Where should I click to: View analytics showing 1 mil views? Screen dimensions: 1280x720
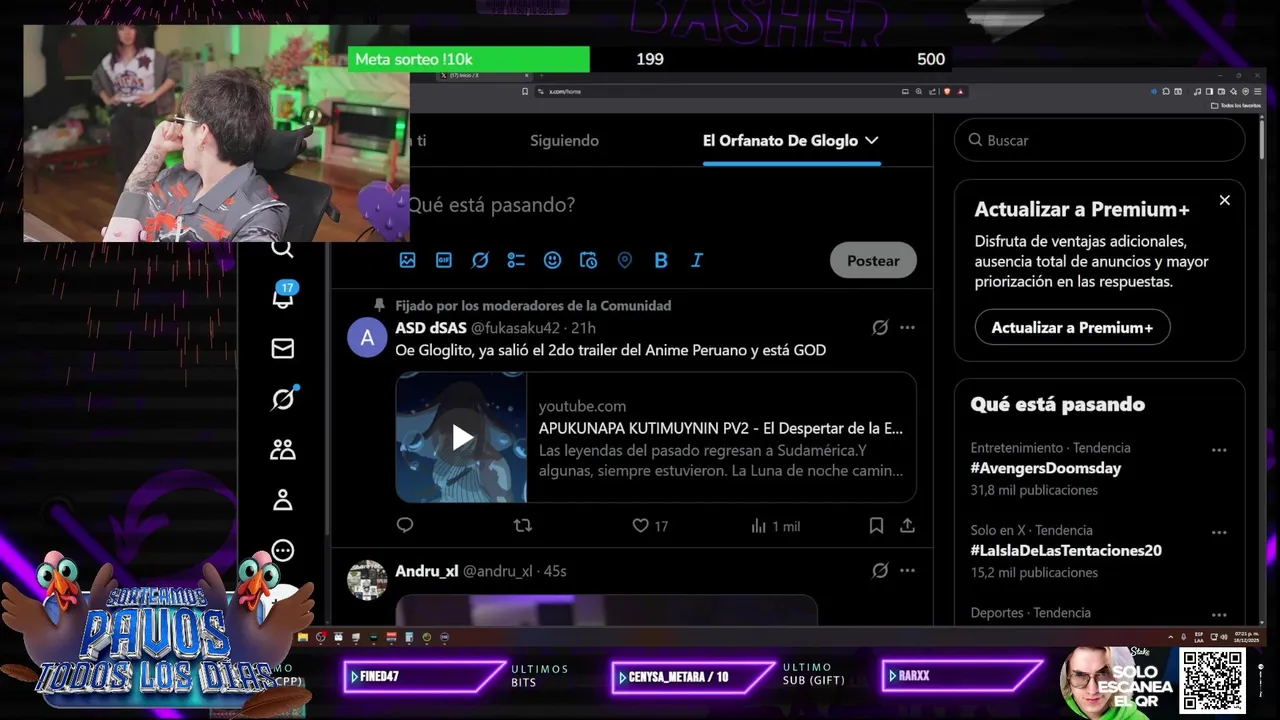pos(775,525)
